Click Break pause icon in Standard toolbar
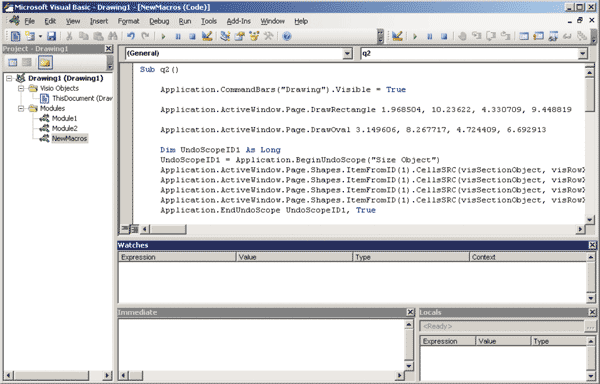This screenshot has width=600, height=384. (178, 36)
